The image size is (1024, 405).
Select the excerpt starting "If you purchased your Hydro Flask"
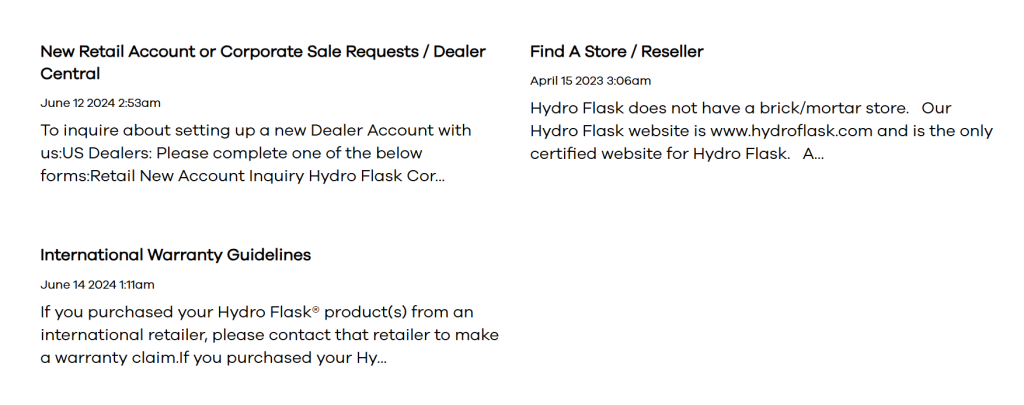(268, 335)
